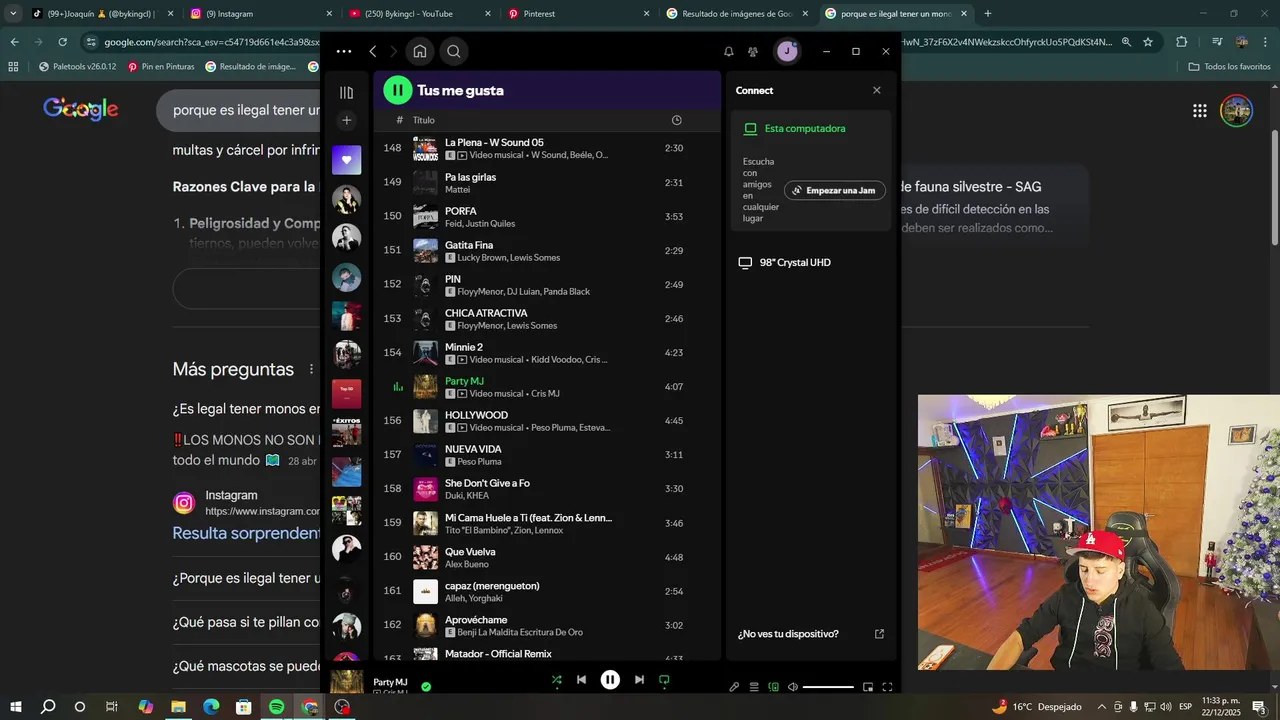The image size is (1280, 720).
Task: Go back with Spotify's back arrow
Action: (x=372, y=51)
